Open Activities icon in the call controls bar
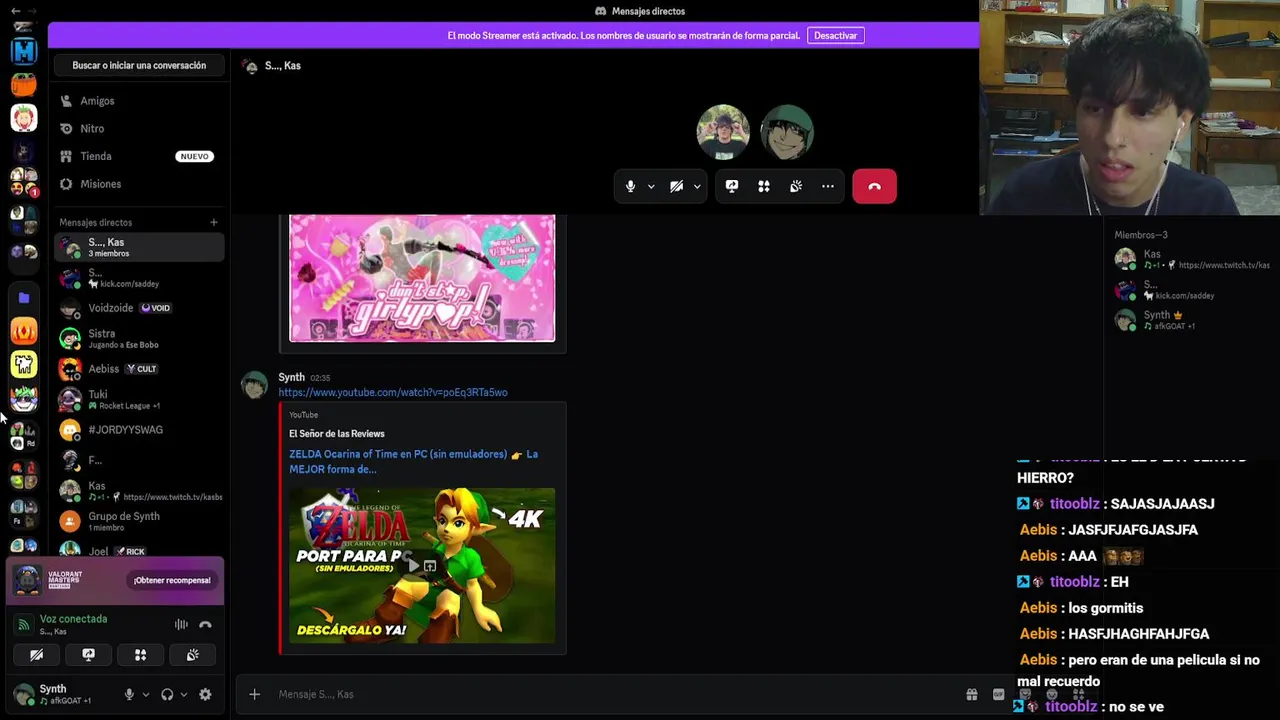Screen dimensions: 1280x720 (x=764, y=186)
